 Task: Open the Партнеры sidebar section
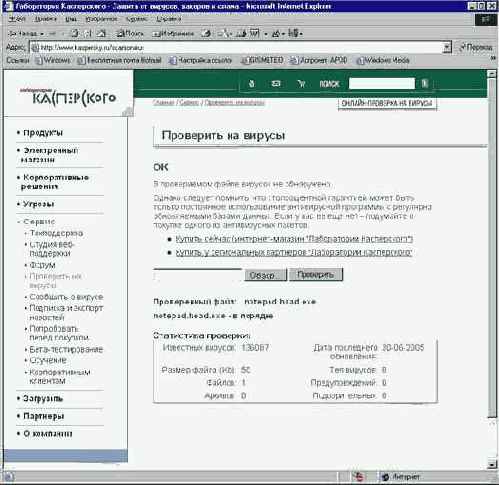coord(43,416)
